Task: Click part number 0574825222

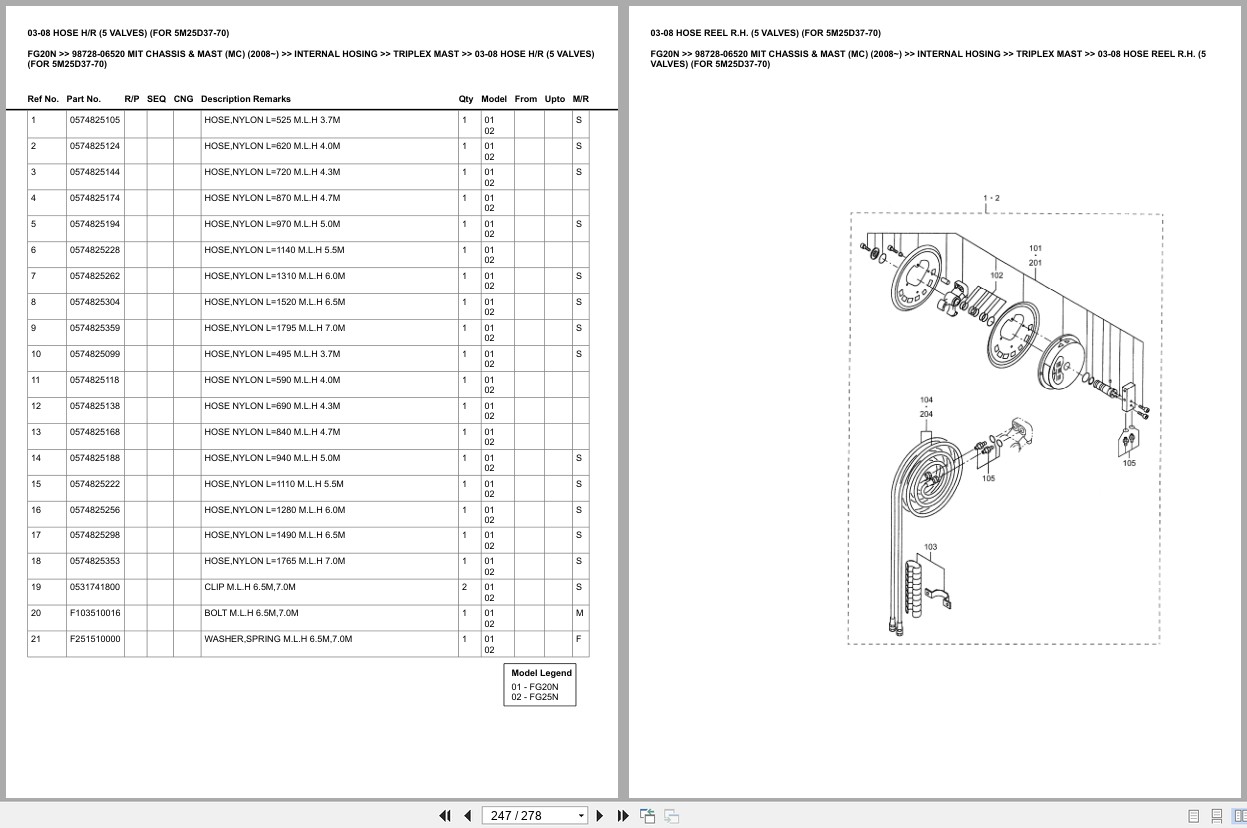Action: 95,484
